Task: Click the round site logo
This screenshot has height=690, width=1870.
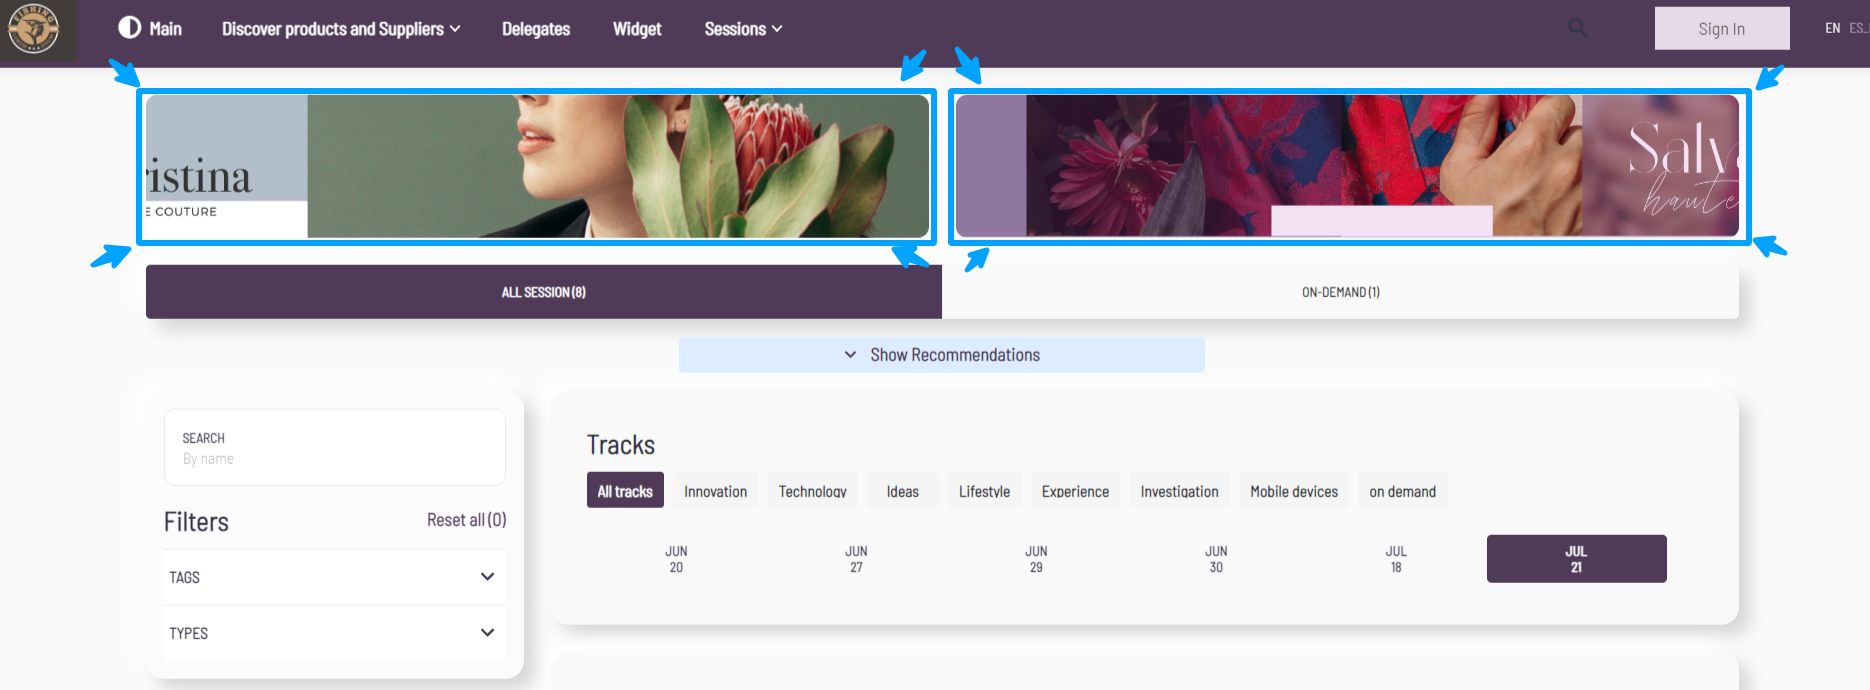Action: pyautogui.click(x=33, y=29)
